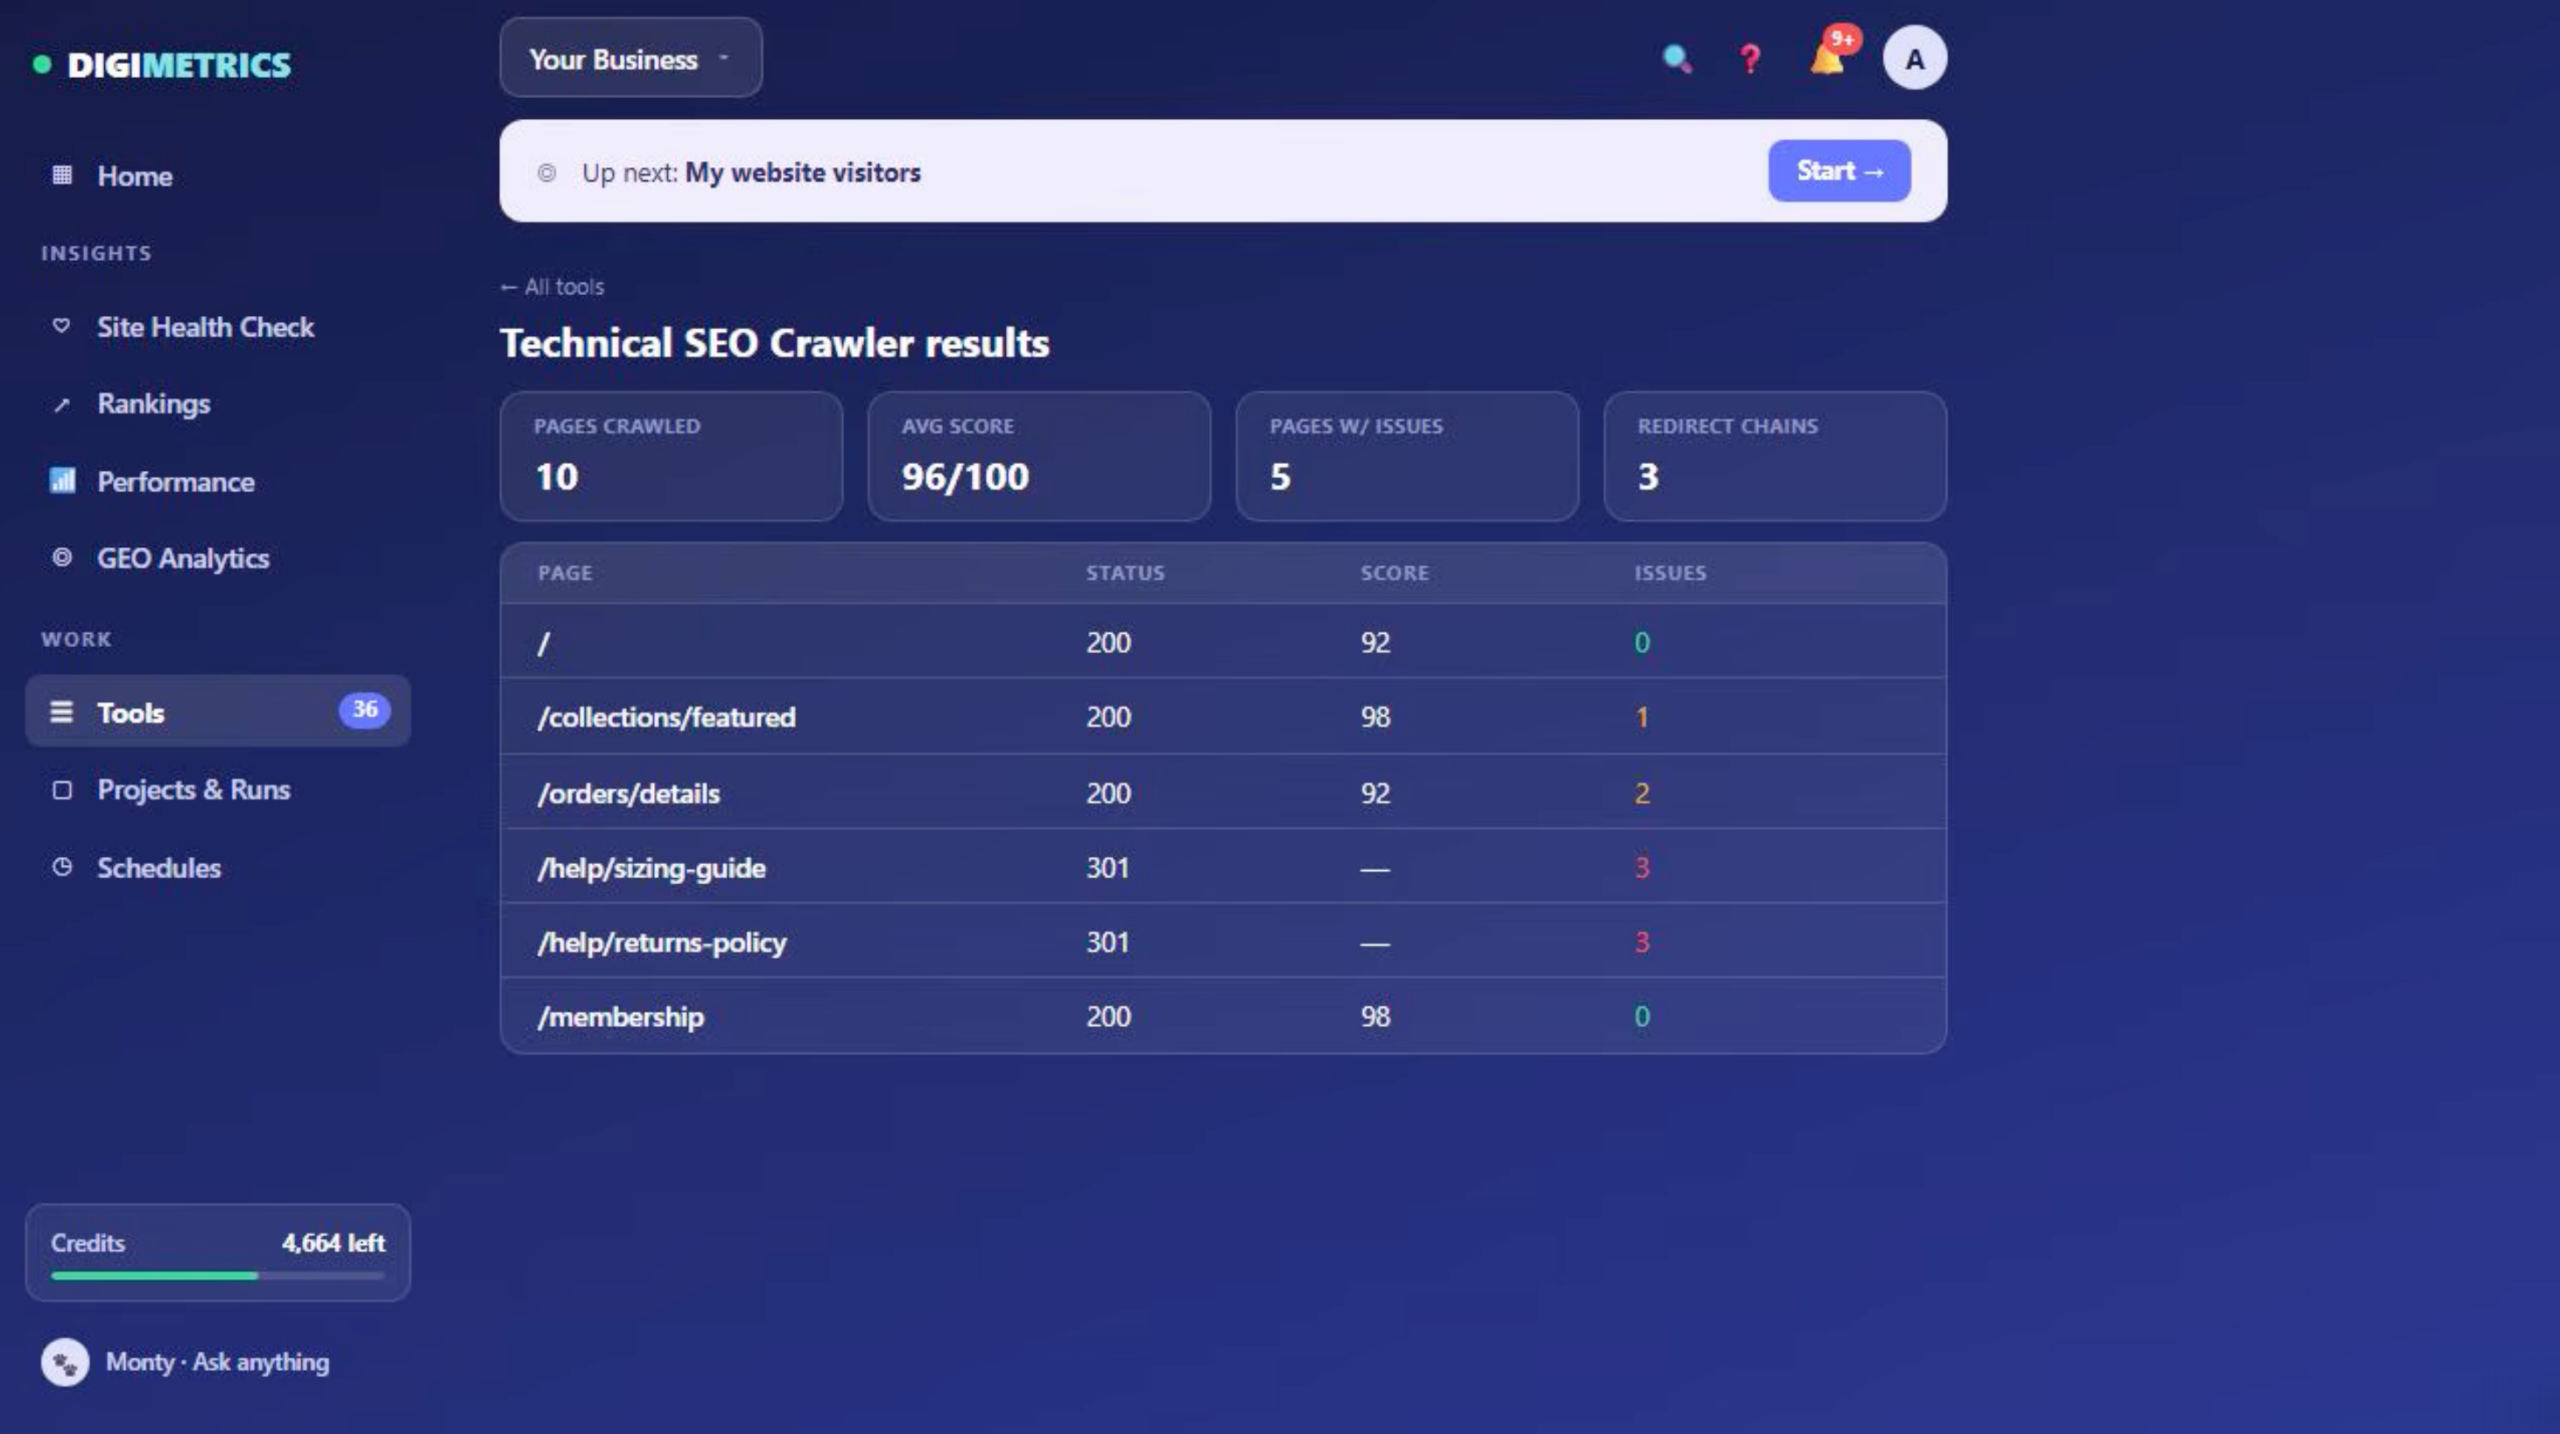Expand the Your Business dropdown

point(631,58)
